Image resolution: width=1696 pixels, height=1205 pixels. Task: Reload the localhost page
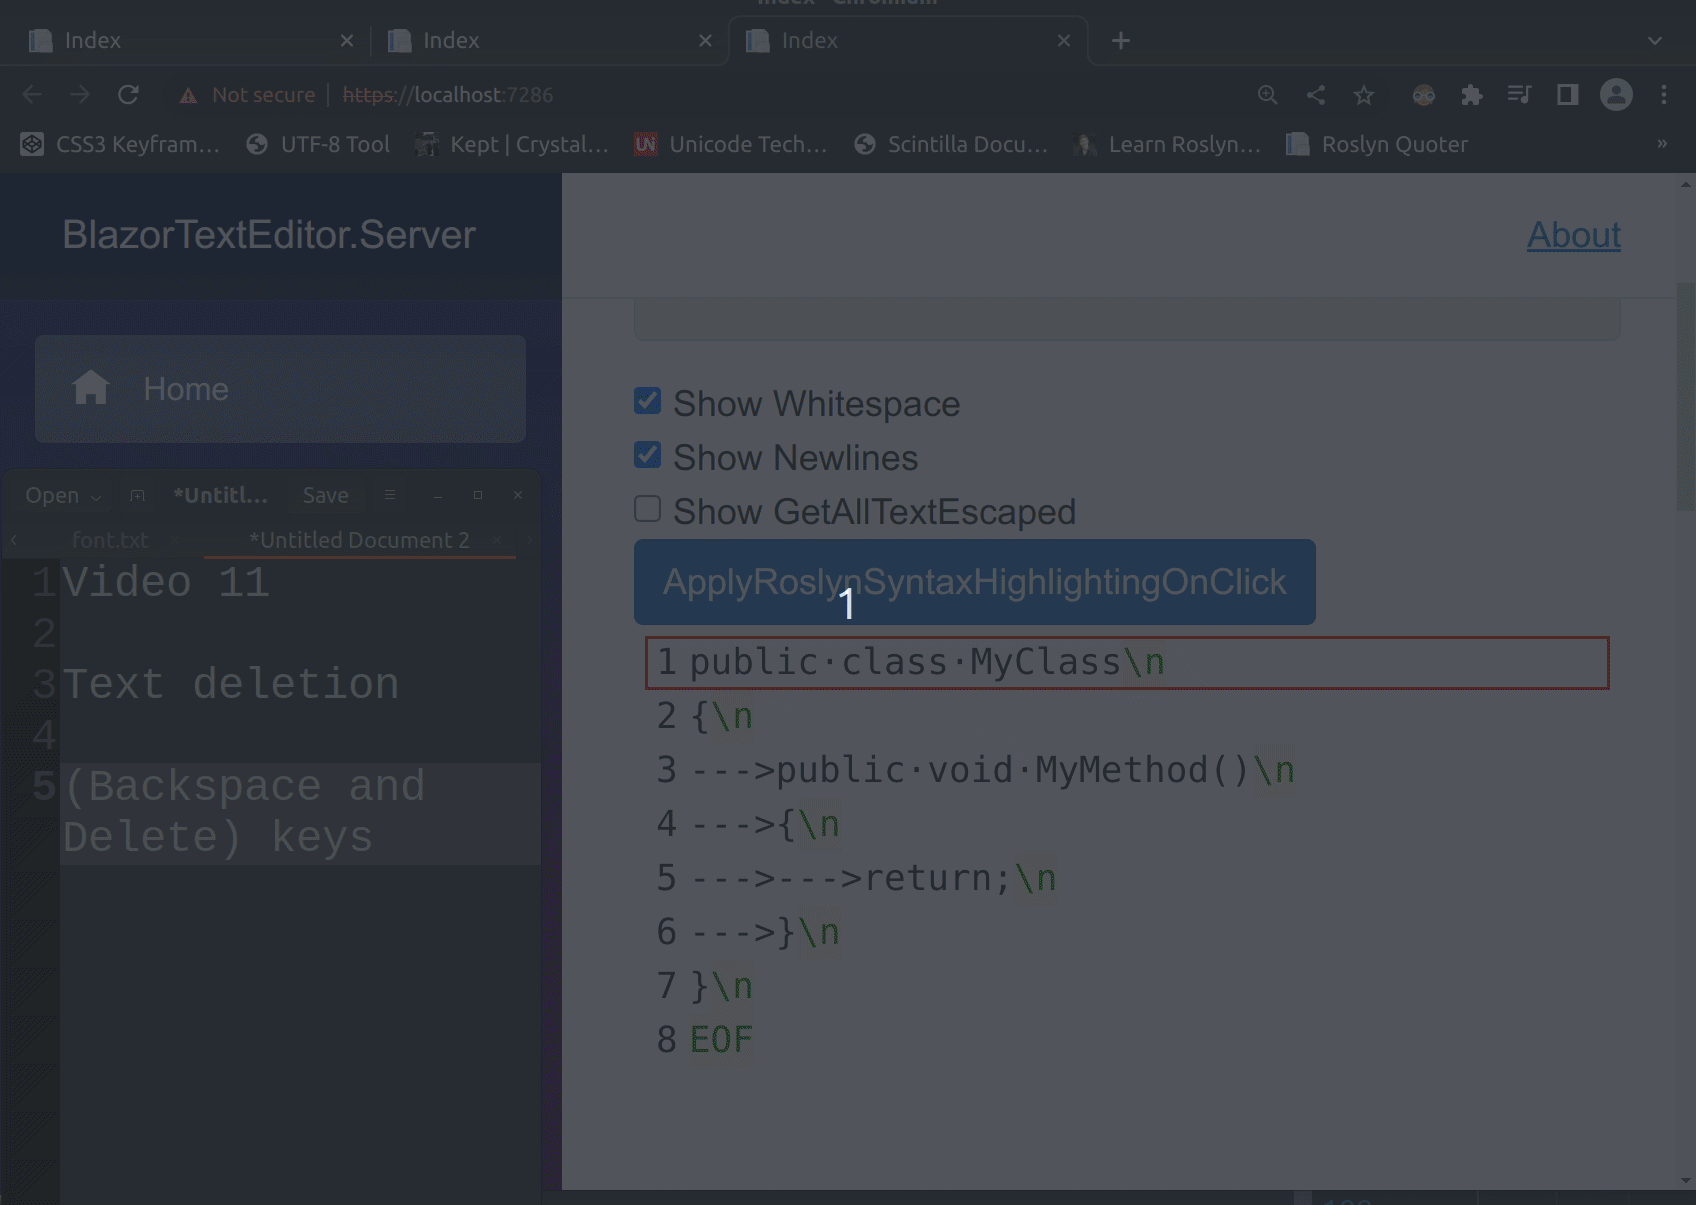click(x=128, y=94)
